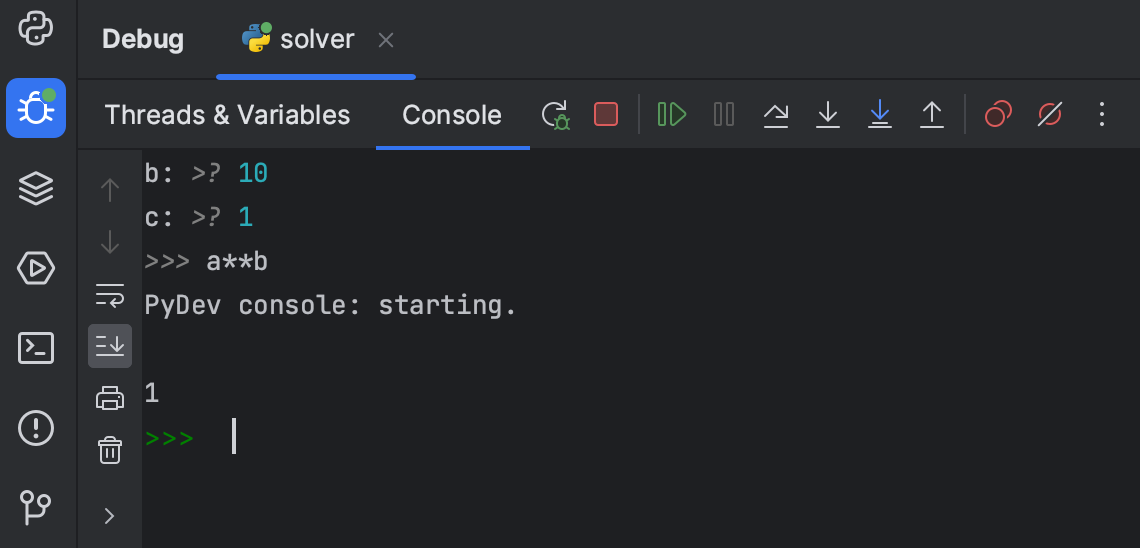Toggle soft-wrap in console
Image resolution: width=1140 pixels, height=548 pixels.
point(110,295)
